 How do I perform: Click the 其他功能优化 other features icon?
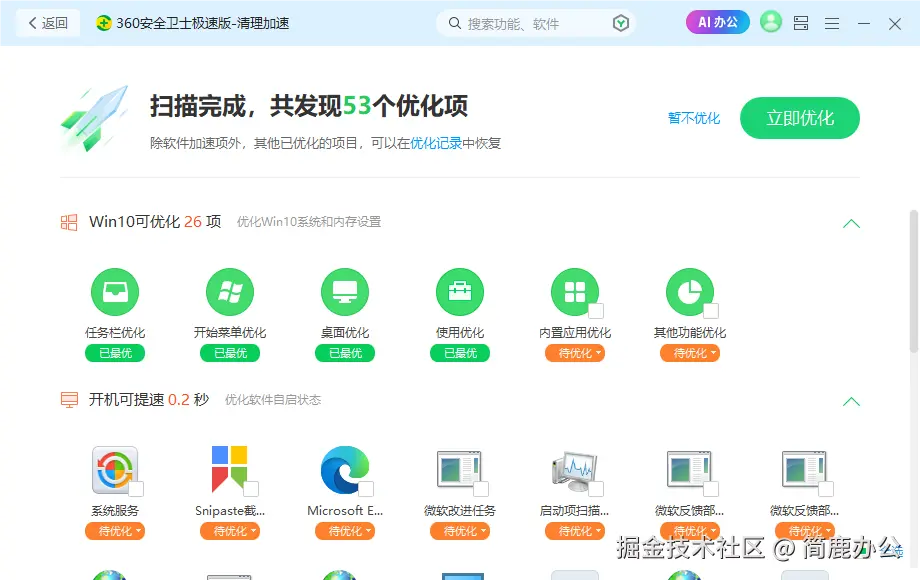click(690, 291)
